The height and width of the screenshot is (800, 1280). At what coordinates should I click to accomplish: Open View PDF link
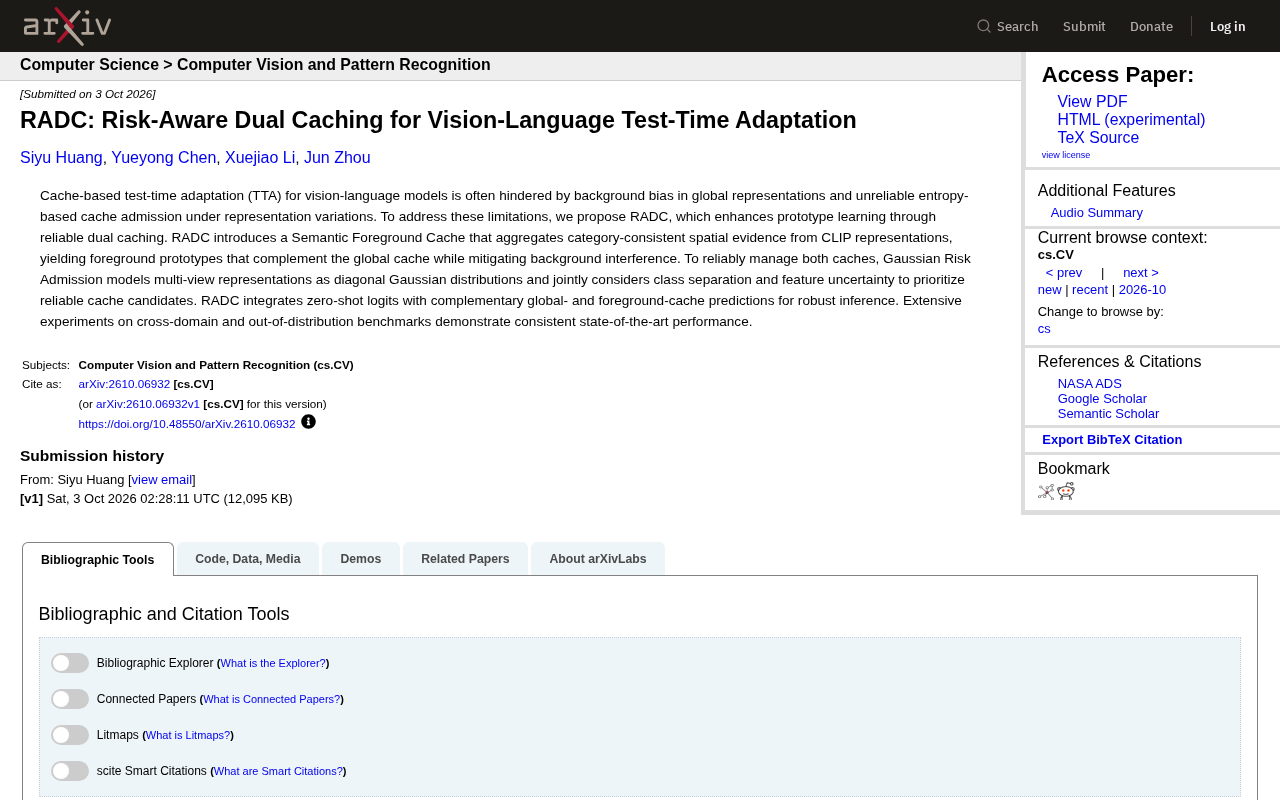1092,102
